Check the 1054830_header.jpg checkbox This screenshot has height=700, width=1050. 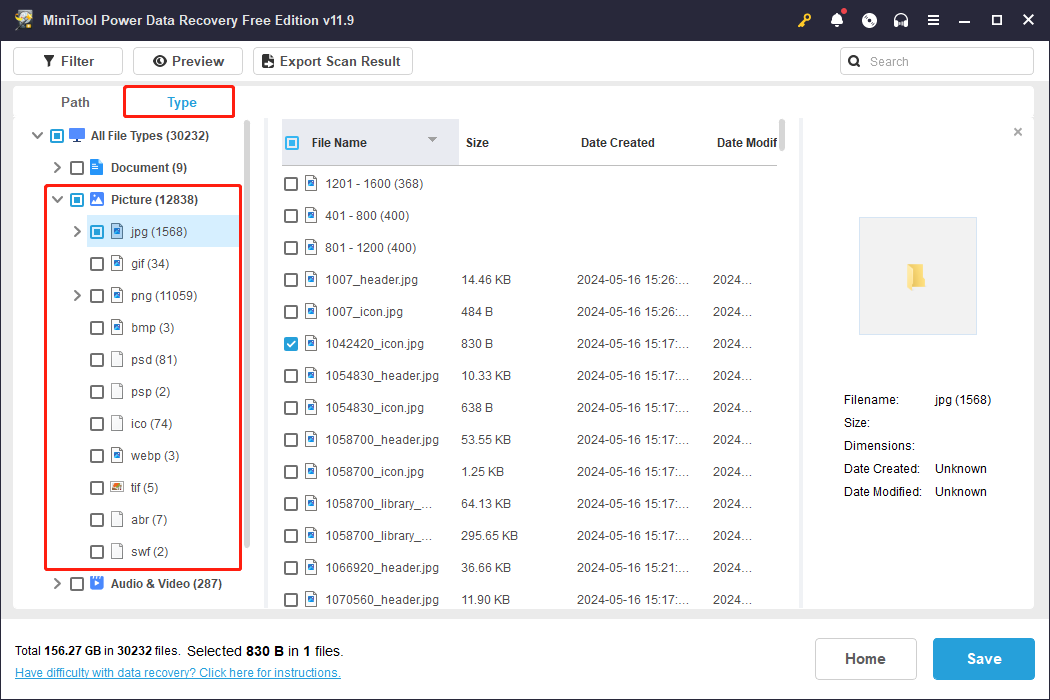click(291, 376)
